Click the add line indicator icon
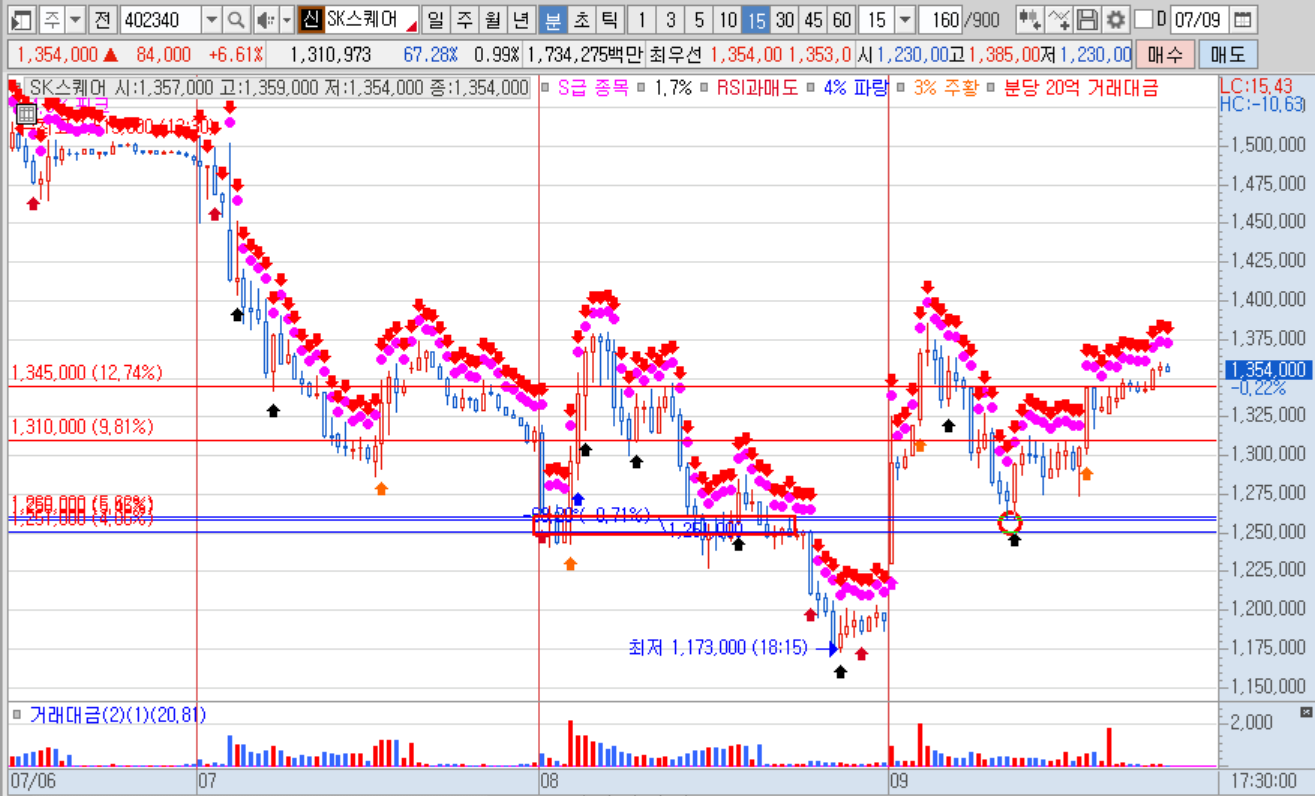This screenshot has width=1315, height=796. 1059,19
